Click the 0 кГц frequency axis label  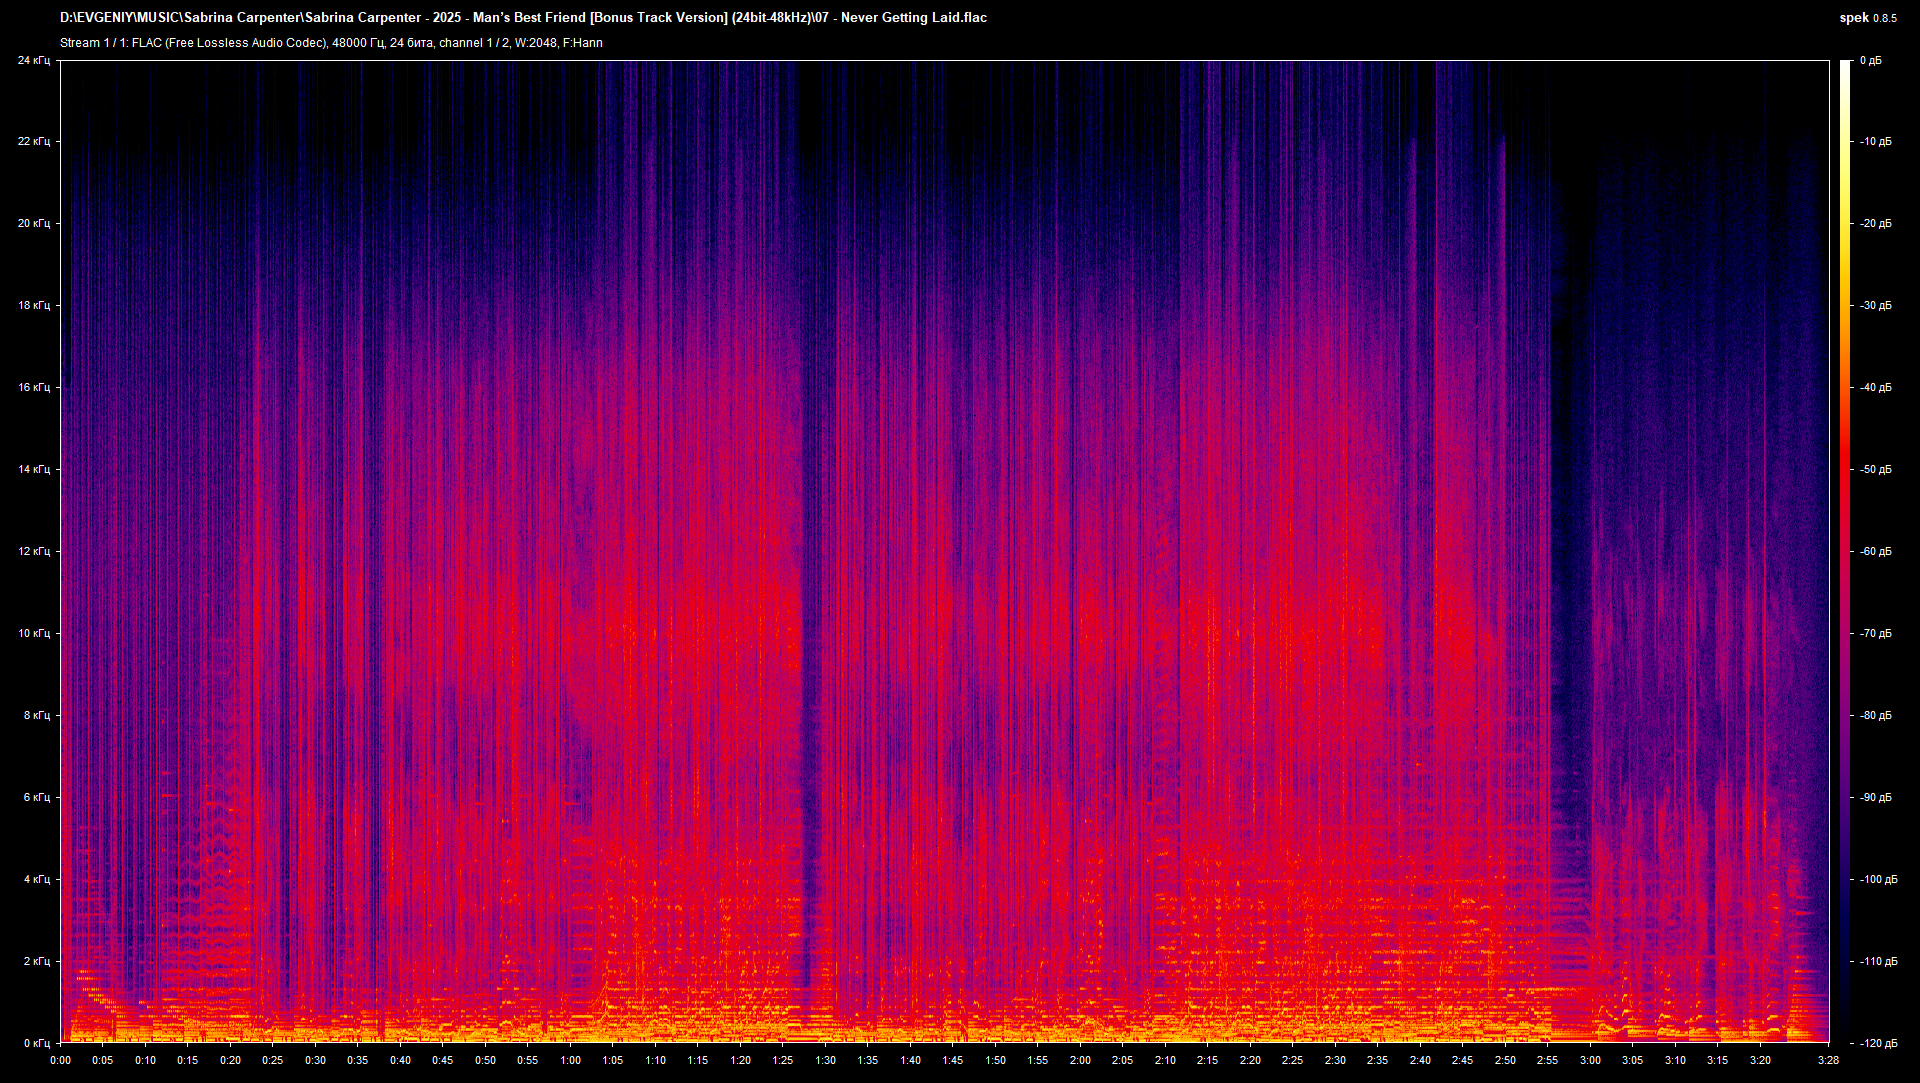pyautogui.click(x=36, y=1043)
